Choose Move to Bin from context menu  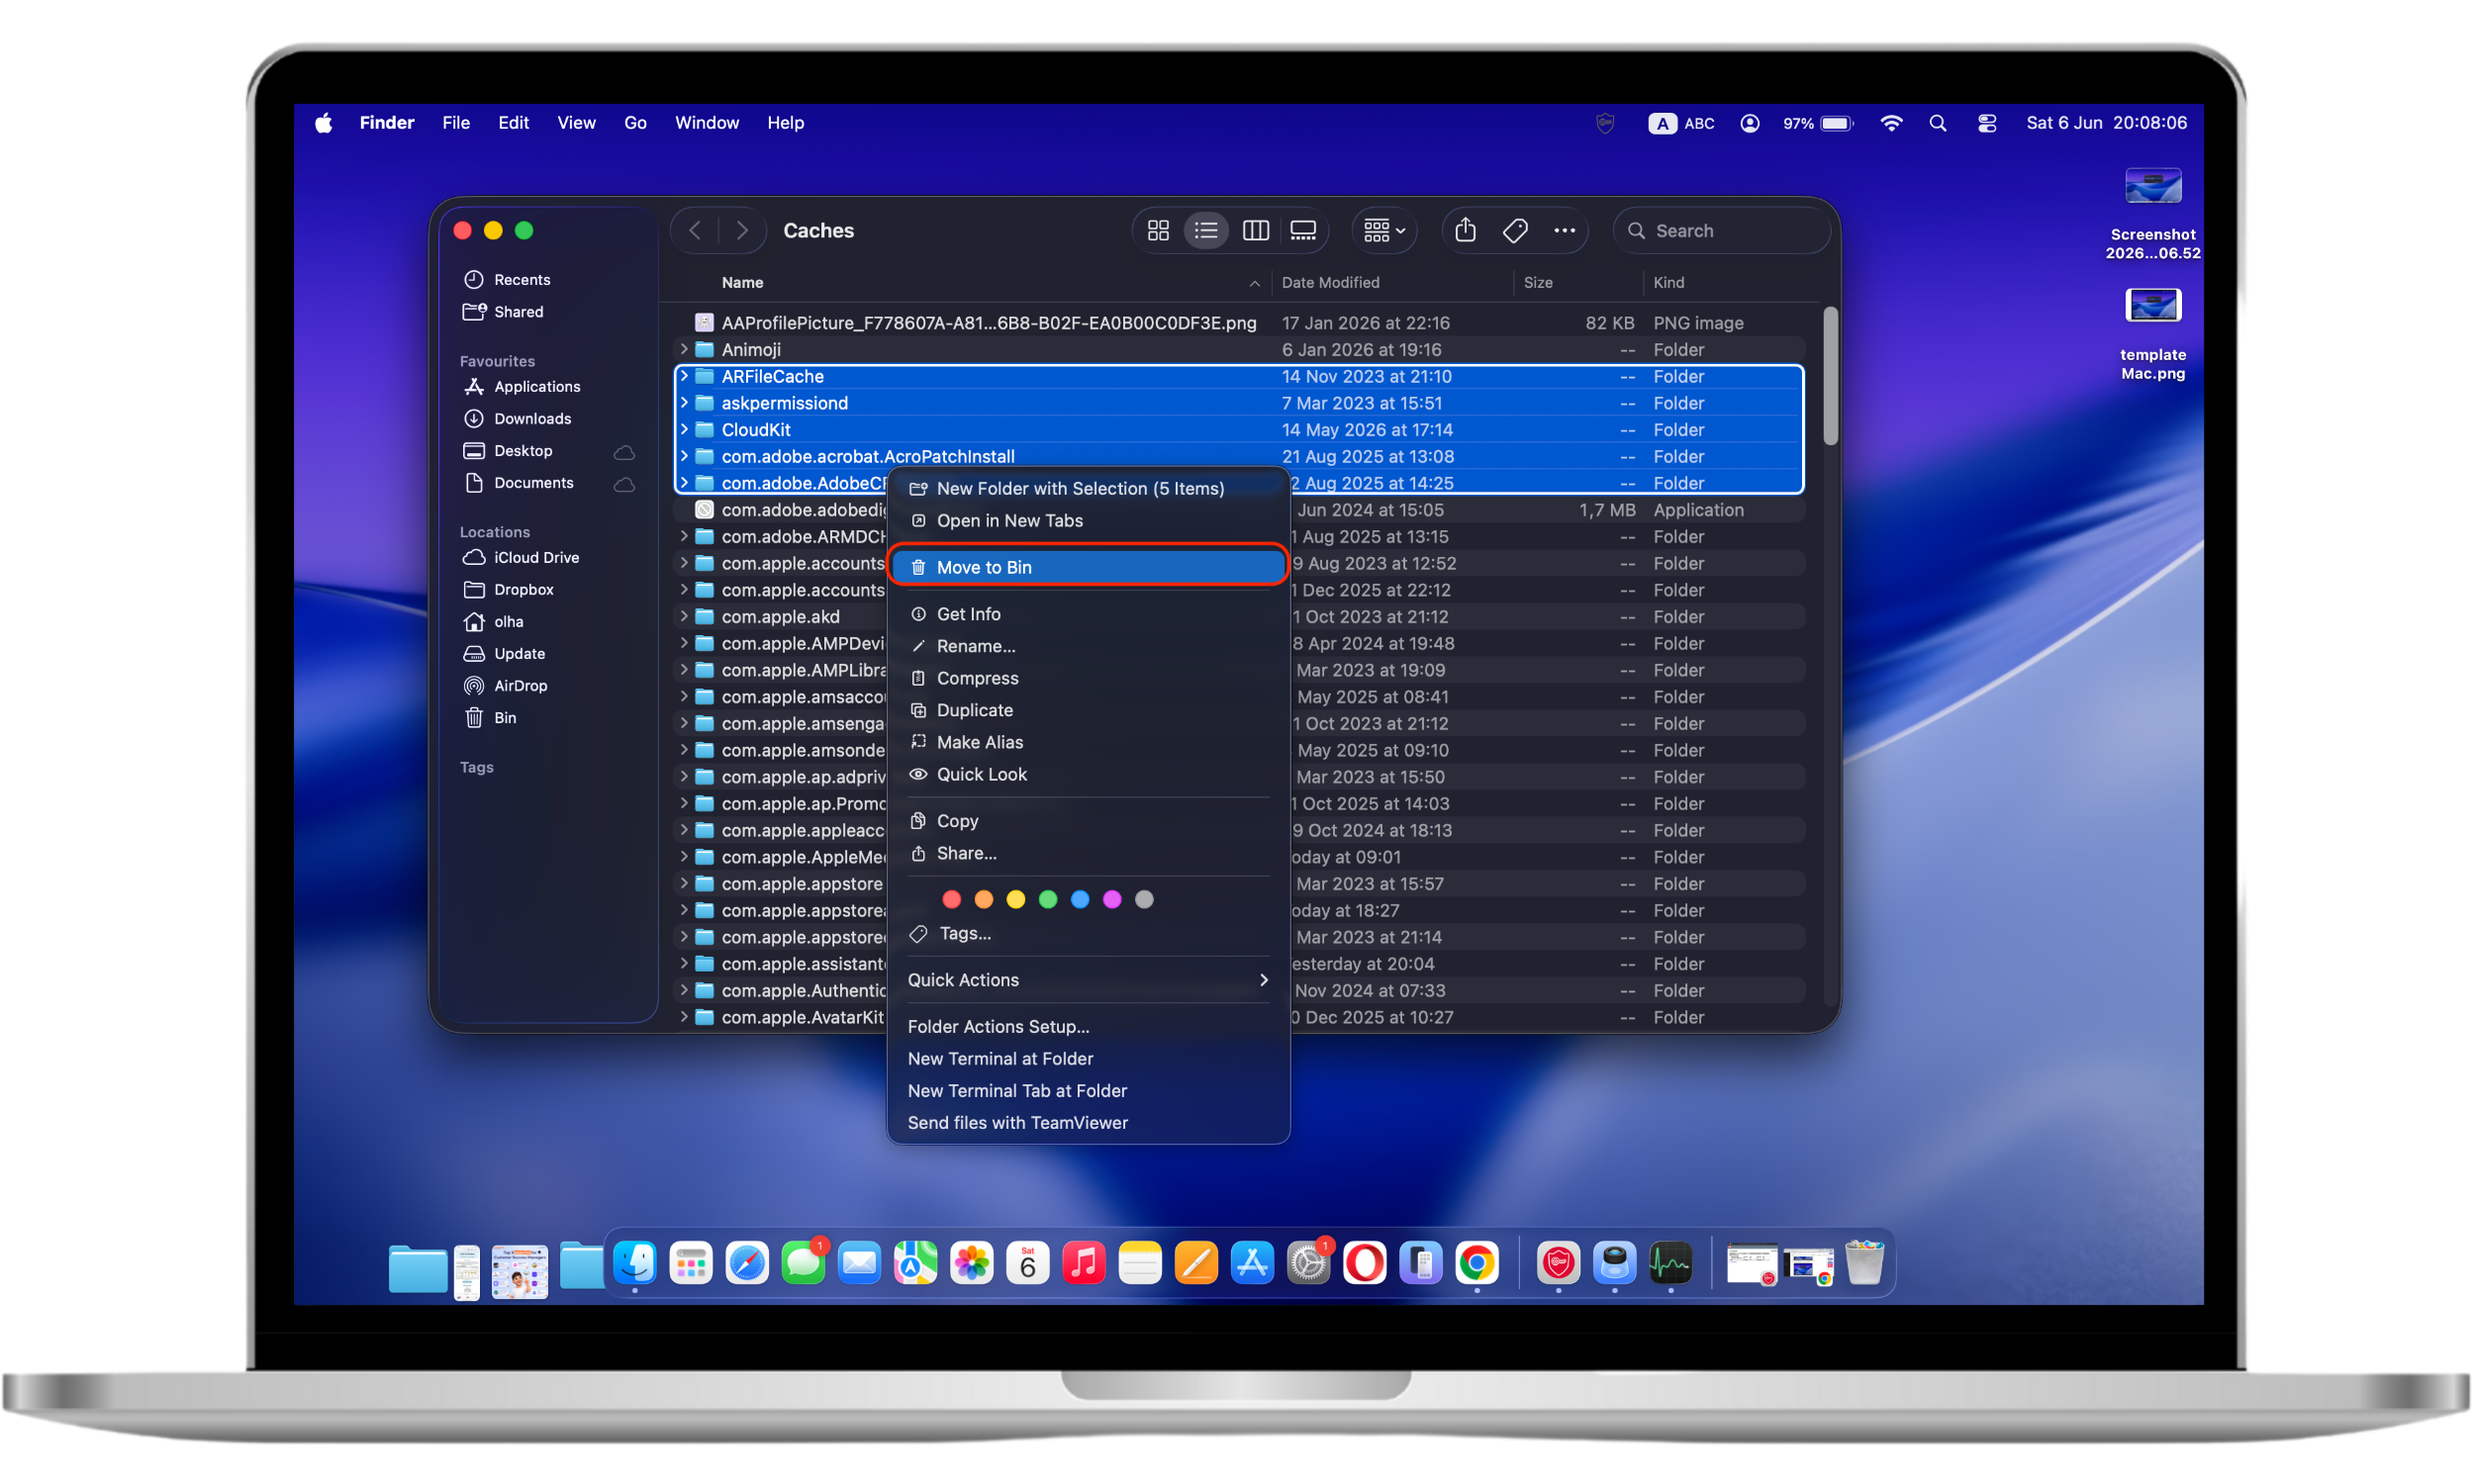[1087, 567]
